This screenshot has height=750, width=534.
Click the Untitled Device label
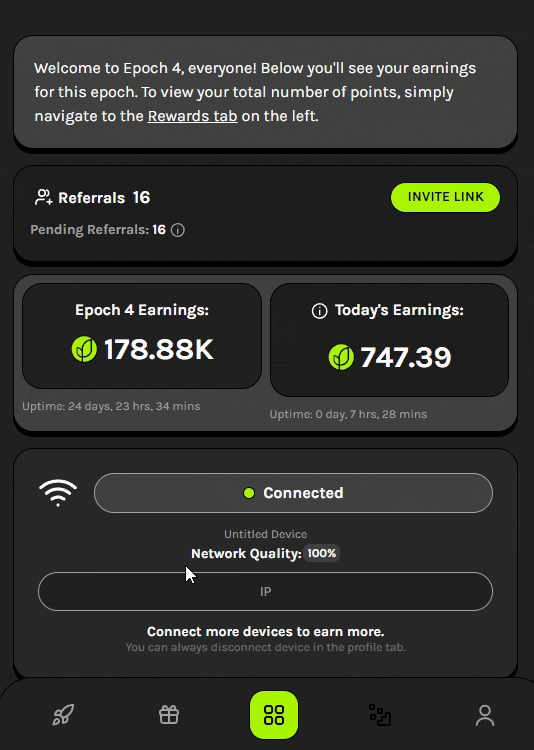pos(266,534)
